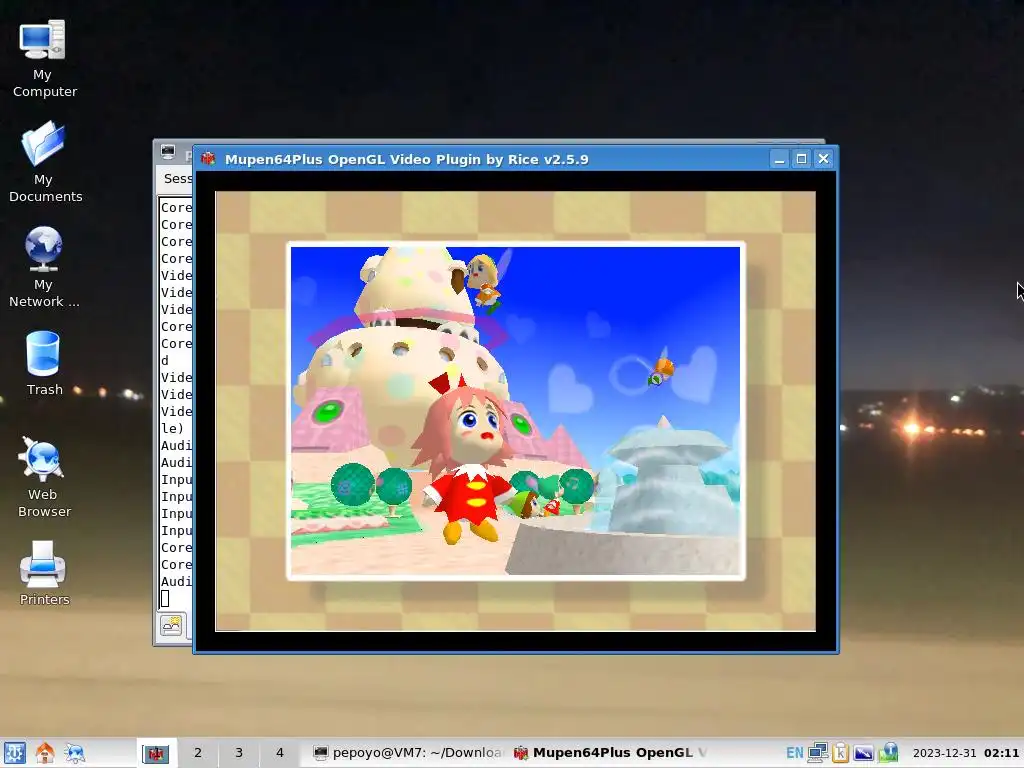1024x768 pixels.
Task: Click the Mupen64Plus window title bar
Action: click(483, 159)
